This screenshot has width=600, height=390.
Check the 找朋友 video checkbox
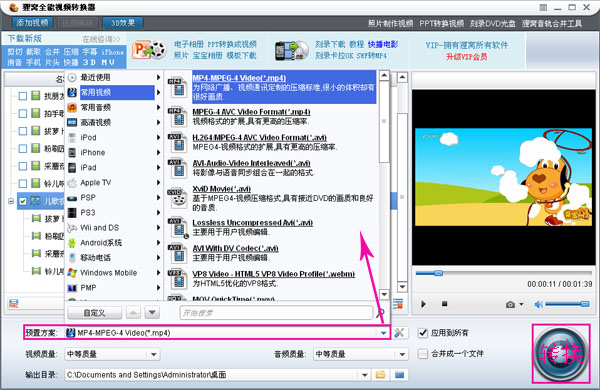[23, 96]
